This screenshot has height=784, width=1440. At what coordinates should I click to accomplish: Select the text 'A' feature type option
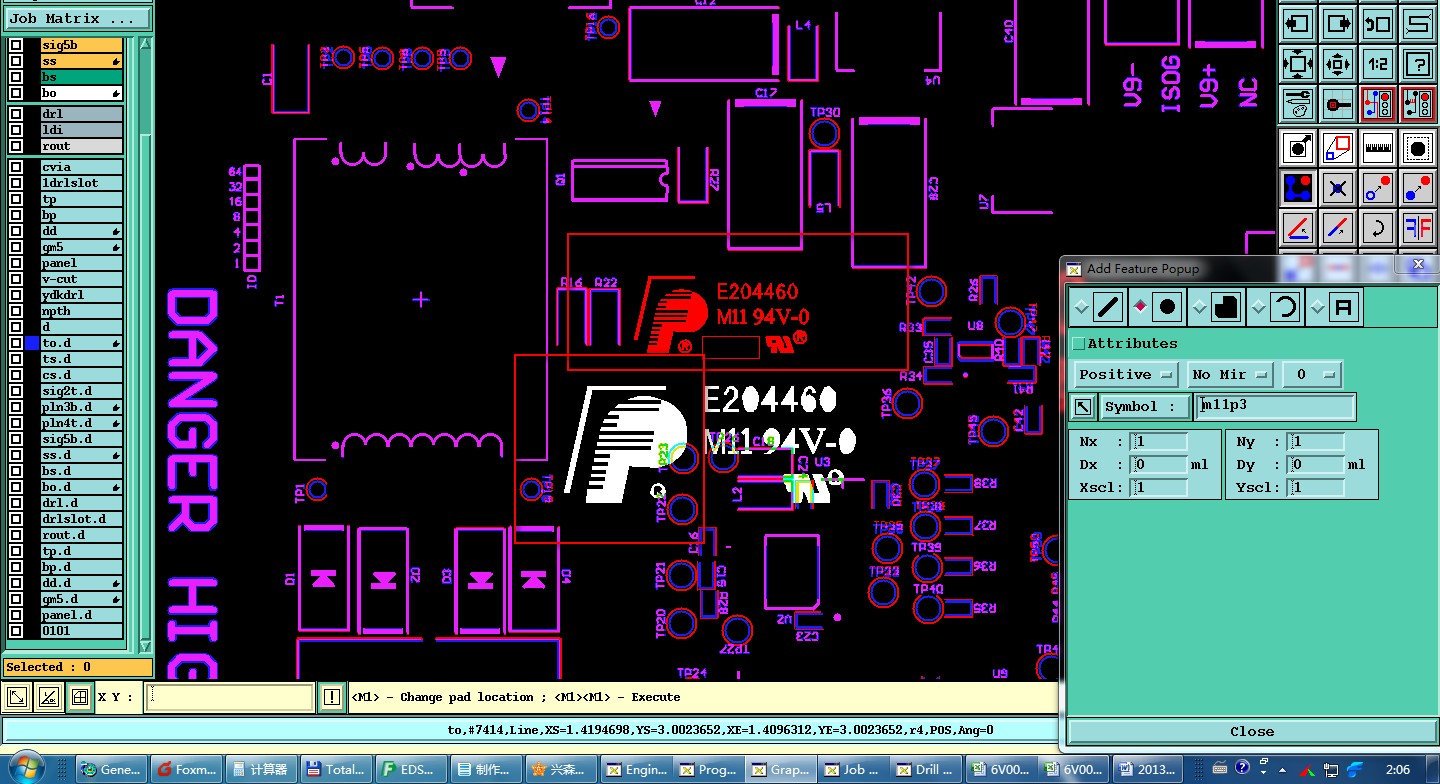click(1344, 307)
